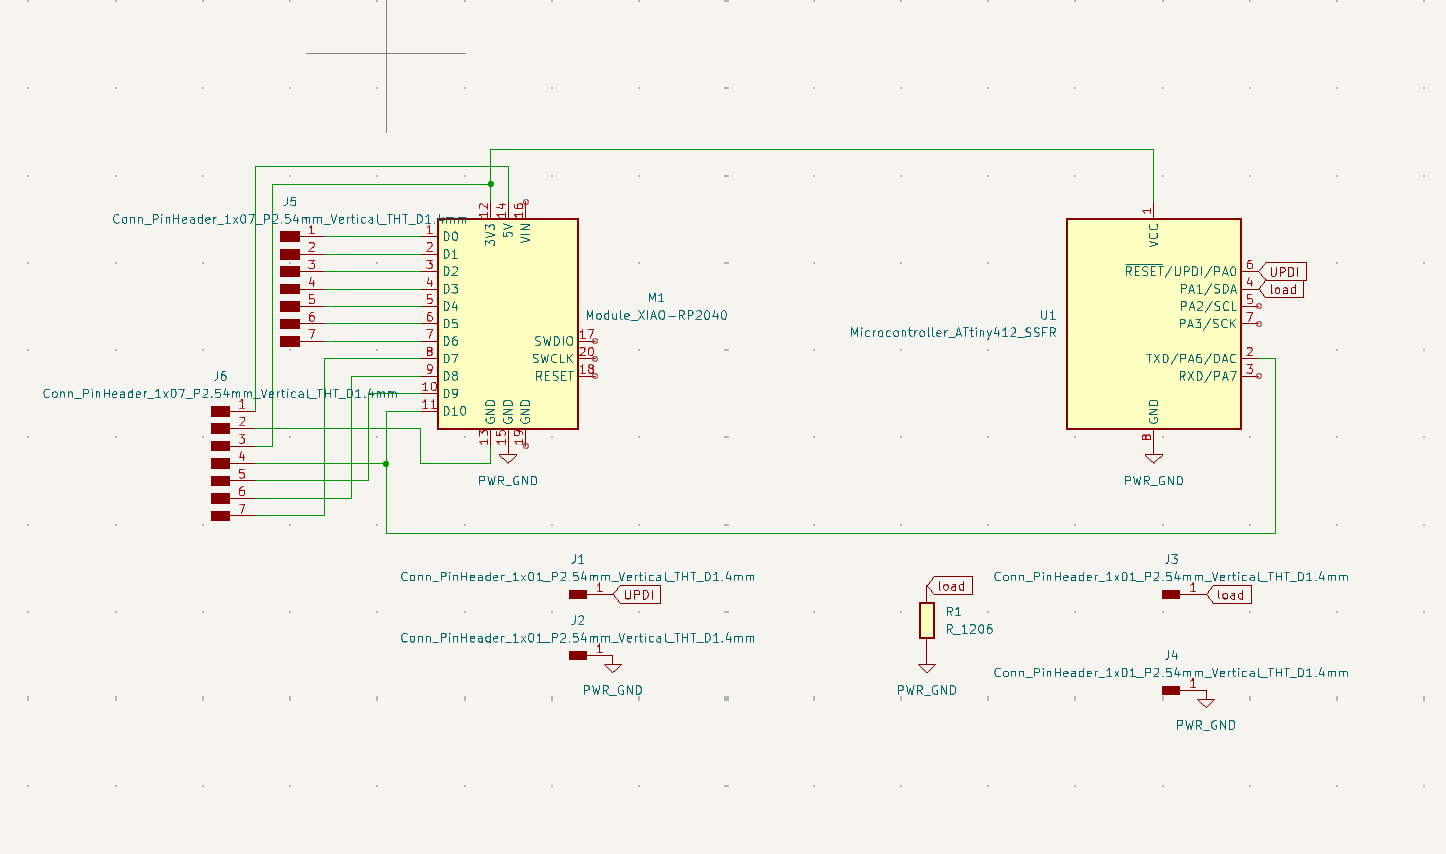Click the PA3/SCK pin label on U1

point(1208,324)
